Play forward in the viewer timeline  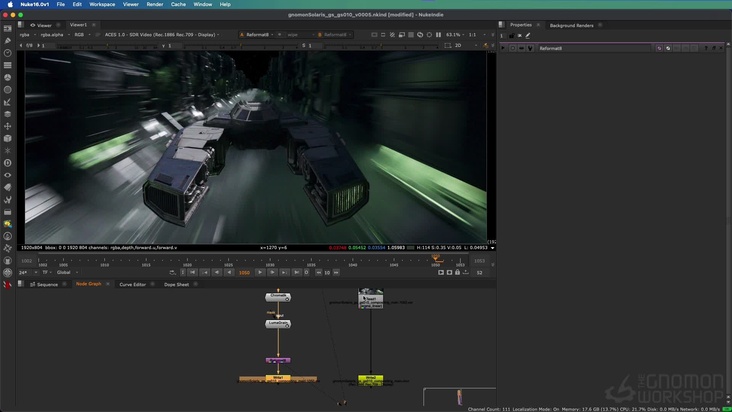(260, 272)
